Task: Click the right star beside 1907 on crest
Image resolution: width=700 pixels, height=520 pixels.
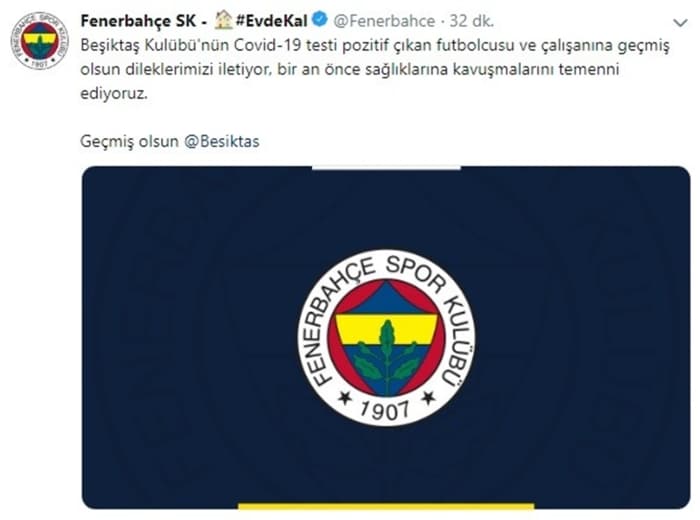Action: (428, 397)
